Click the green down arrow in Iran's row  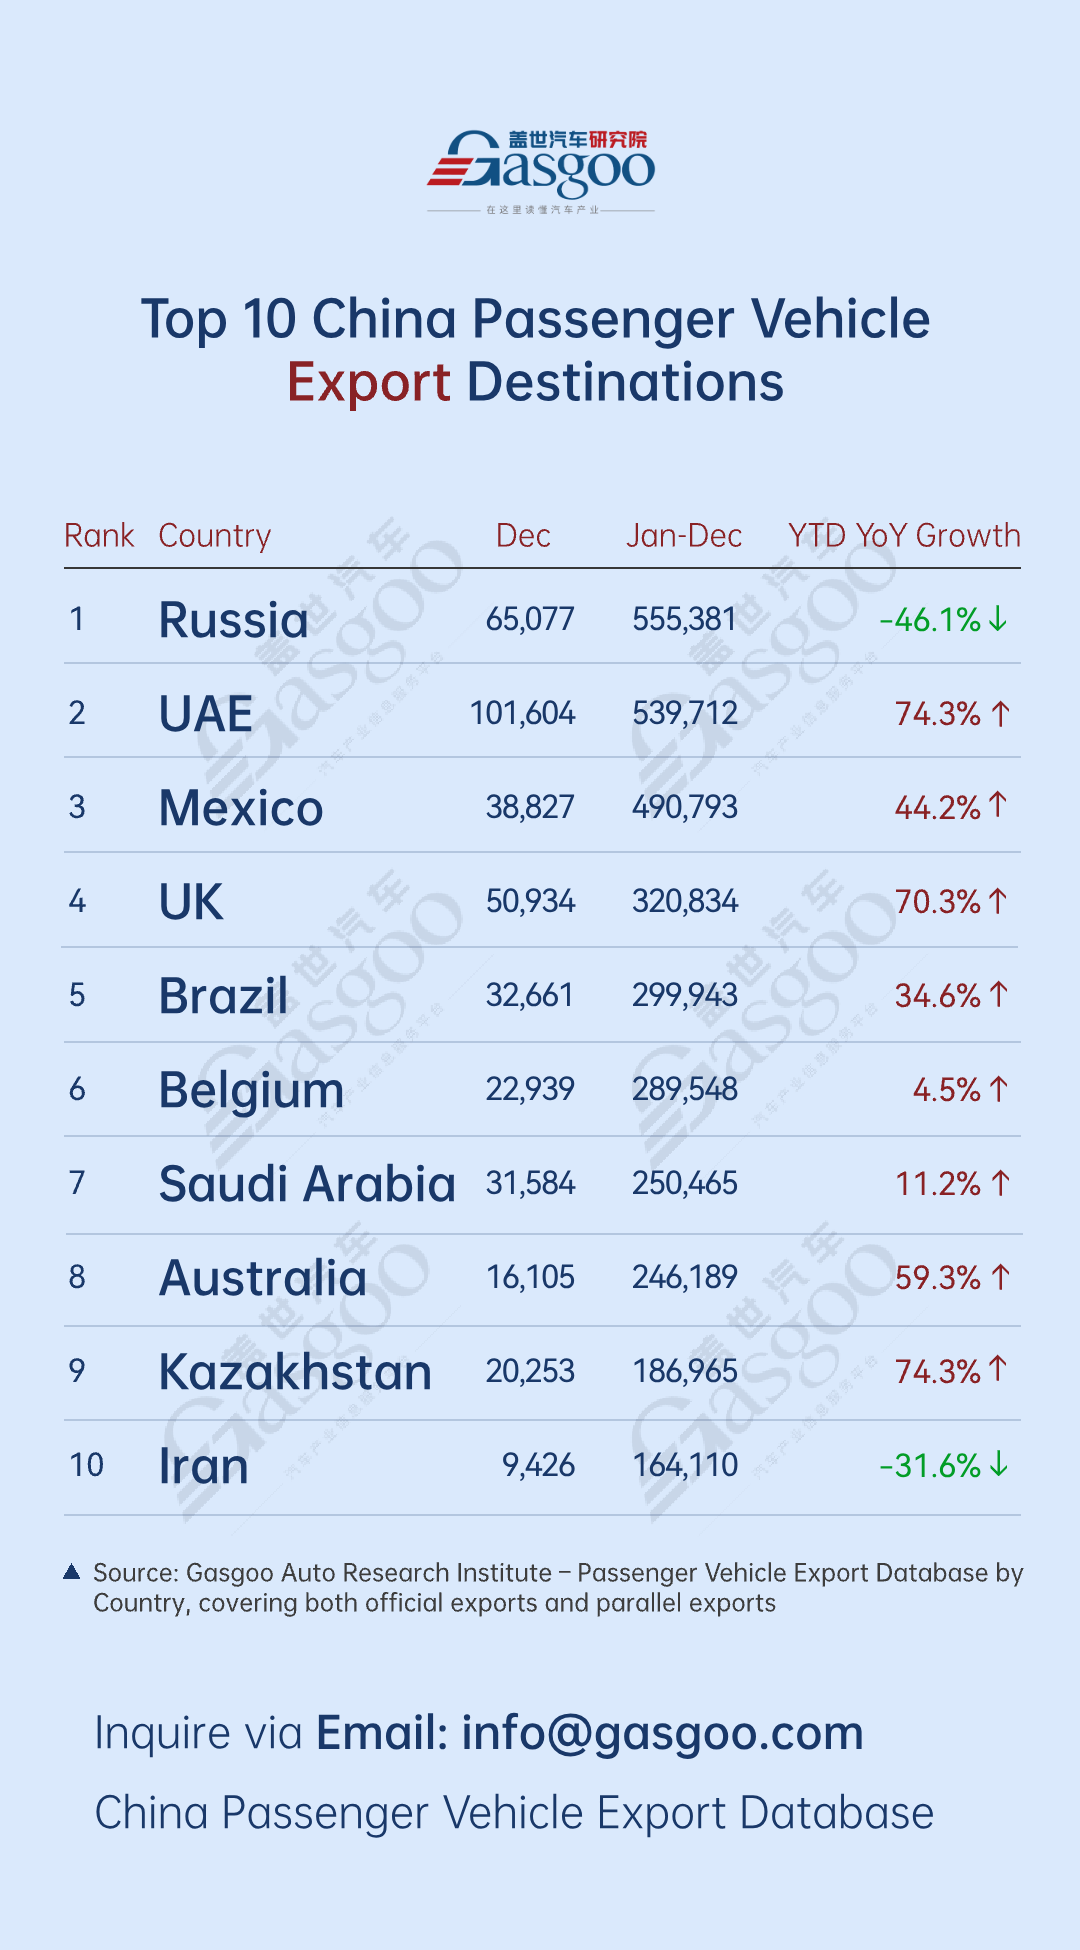tap(998, 1465)
